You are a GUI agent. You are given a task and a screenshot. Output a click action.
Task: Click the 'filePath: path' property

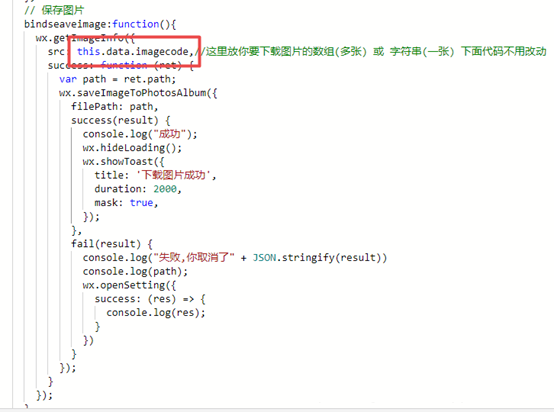[114, 107]
